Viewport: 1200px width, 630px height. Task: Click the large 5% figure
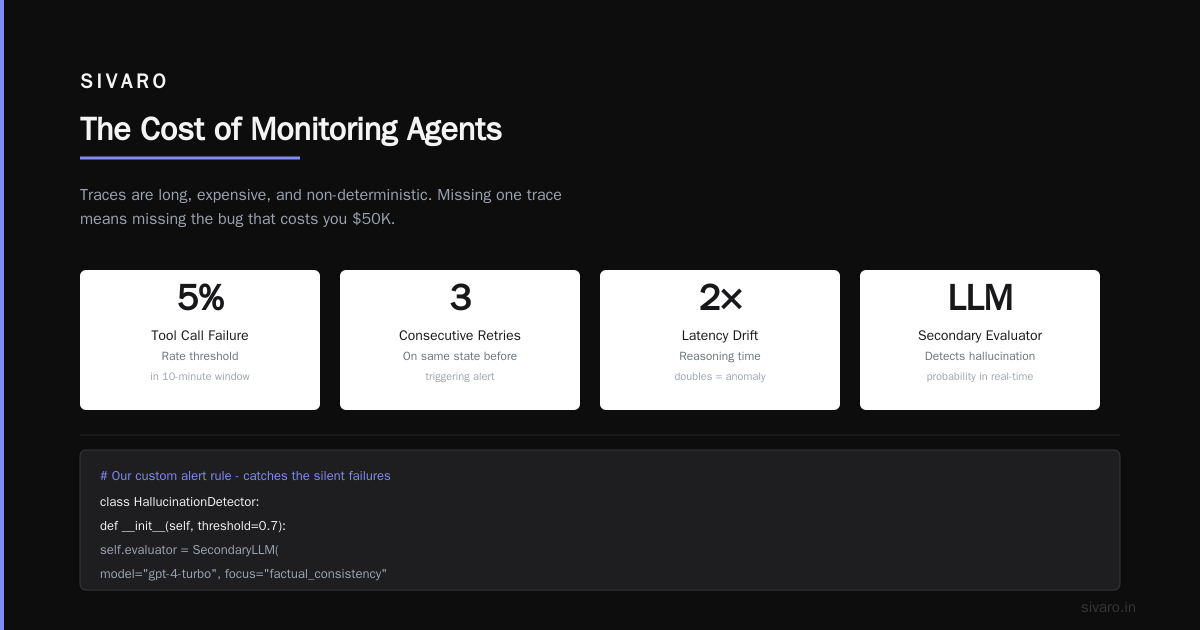coord(200,298)
